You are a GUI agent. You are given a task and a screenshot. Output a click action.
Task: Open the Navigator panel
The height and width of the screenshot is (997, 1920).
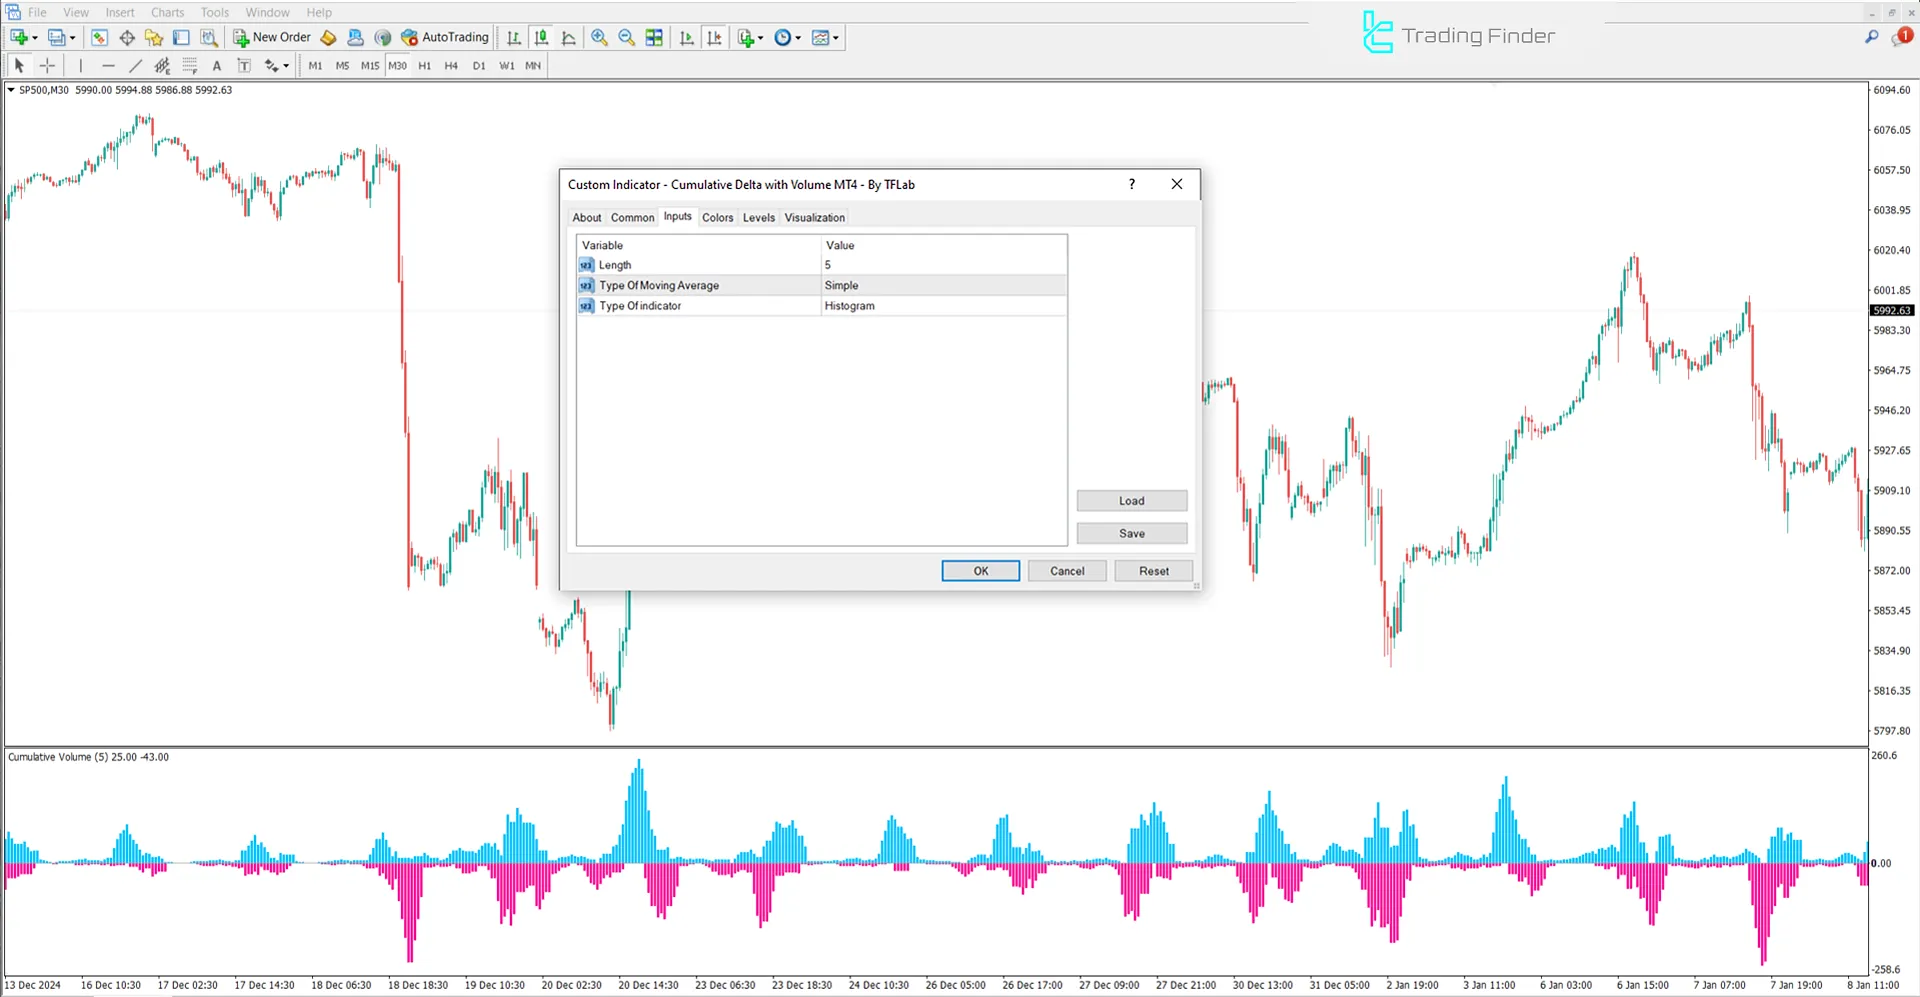(154, 37)
